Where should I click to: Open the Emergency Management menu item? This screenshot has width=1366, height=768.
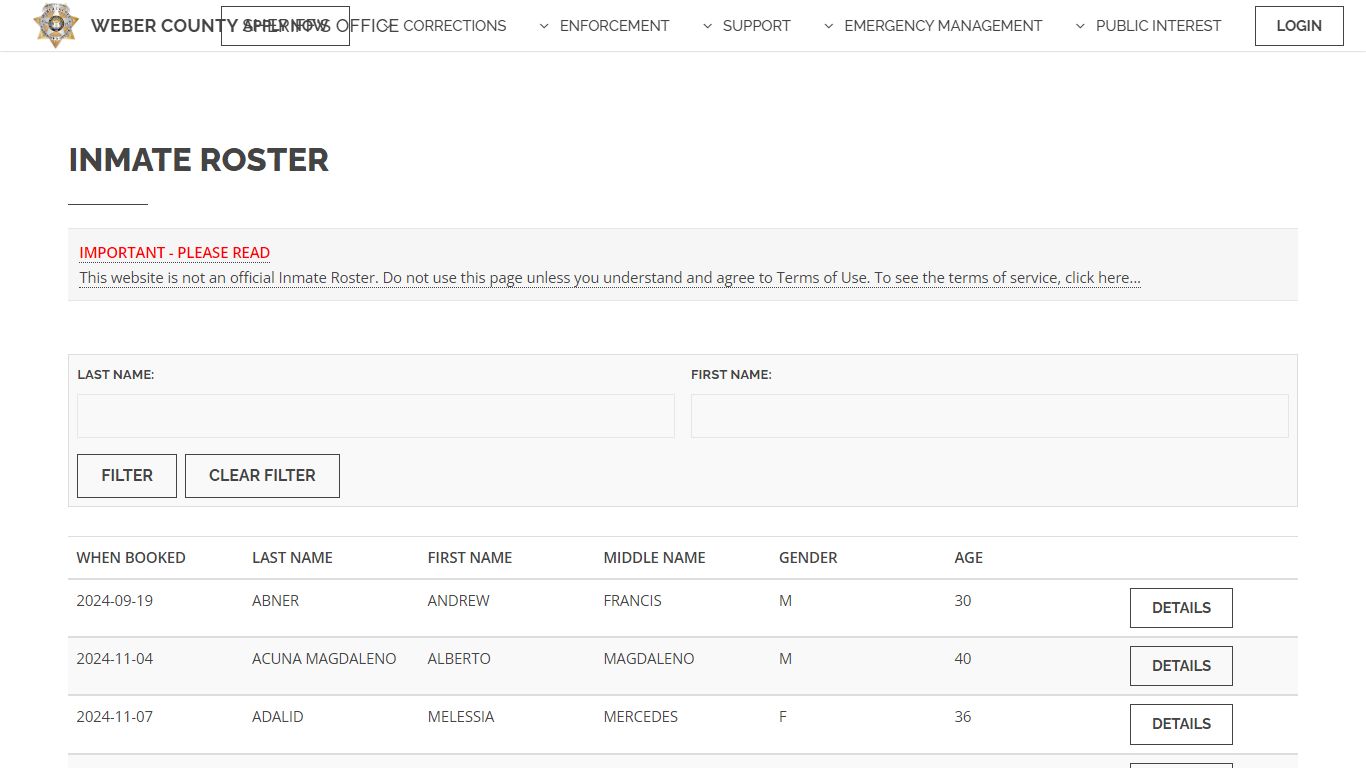point(943,26)
